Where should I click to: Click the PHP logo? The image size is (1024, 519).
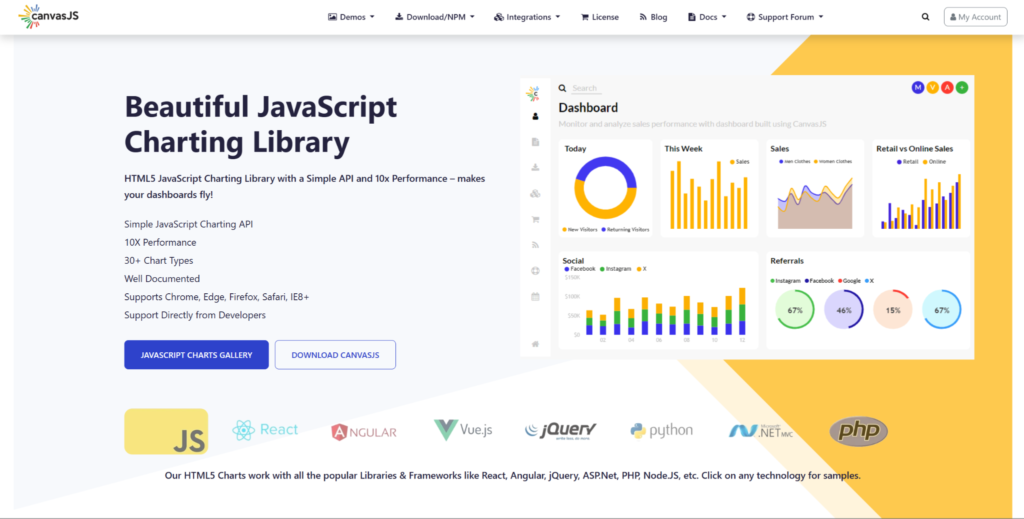pyautogui.click(x=858, y=432)
